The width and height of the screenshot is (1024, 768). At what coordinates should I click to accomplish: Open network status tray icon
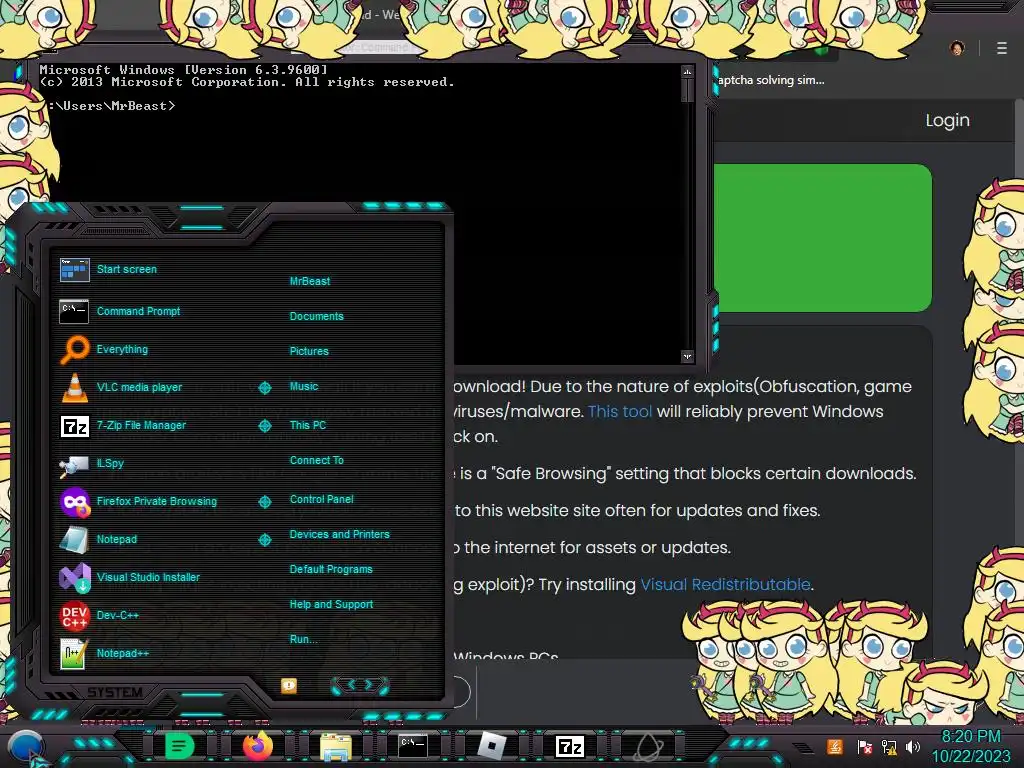(x=888, y=746)
